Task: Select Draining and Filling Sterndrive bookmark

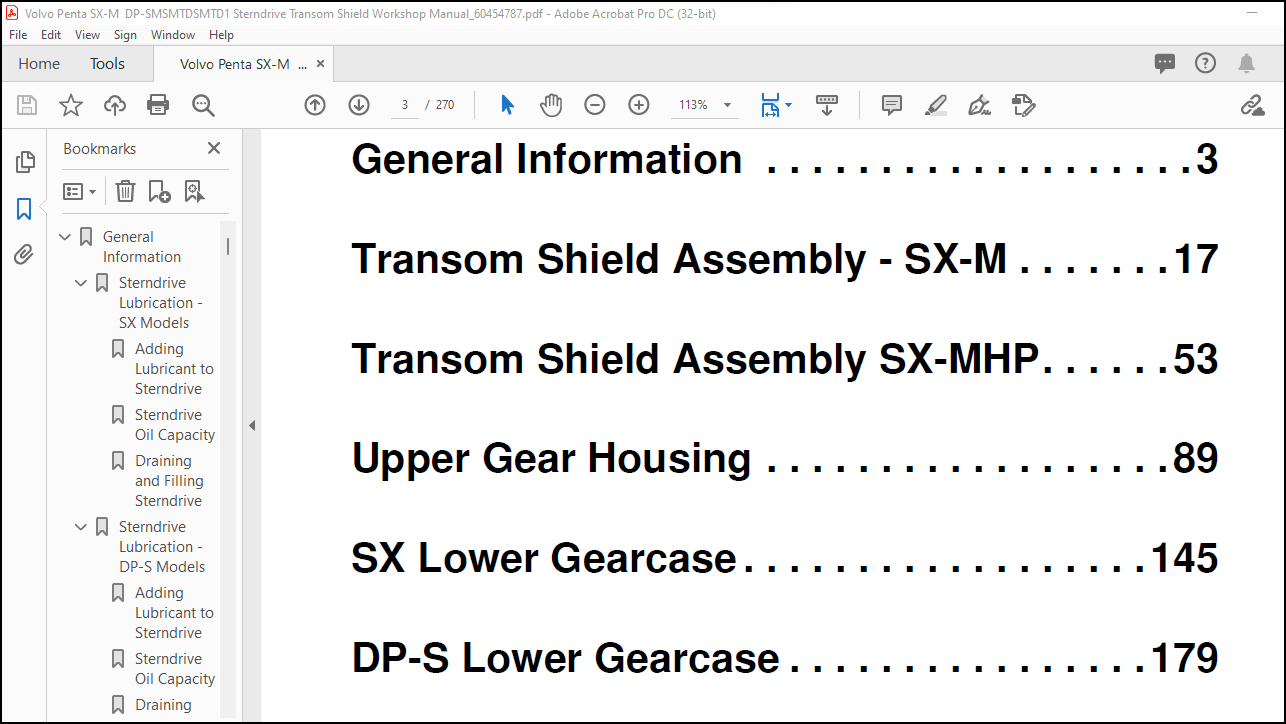Action: (169, 481)
